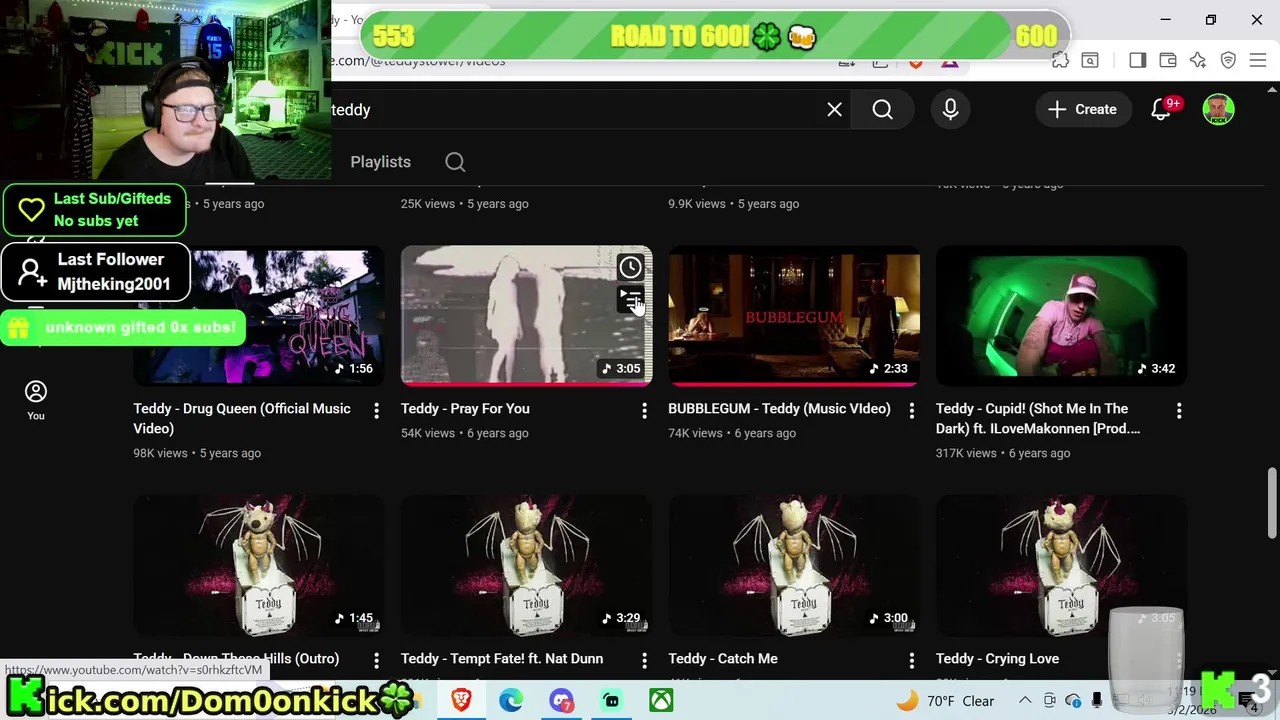Click the Teddy - Cupid! video title
The image size is (1280, 720).
coord(1038,418)
